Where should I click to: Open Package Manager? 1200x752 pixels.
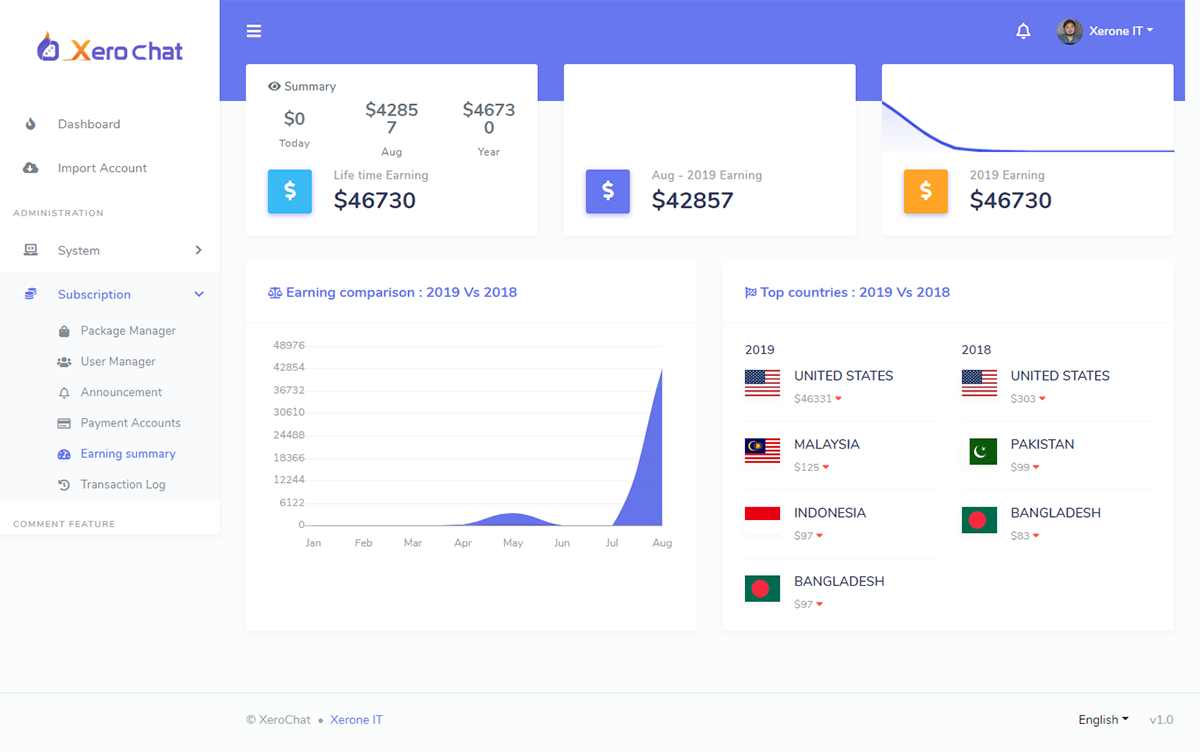tap(128, 331)
